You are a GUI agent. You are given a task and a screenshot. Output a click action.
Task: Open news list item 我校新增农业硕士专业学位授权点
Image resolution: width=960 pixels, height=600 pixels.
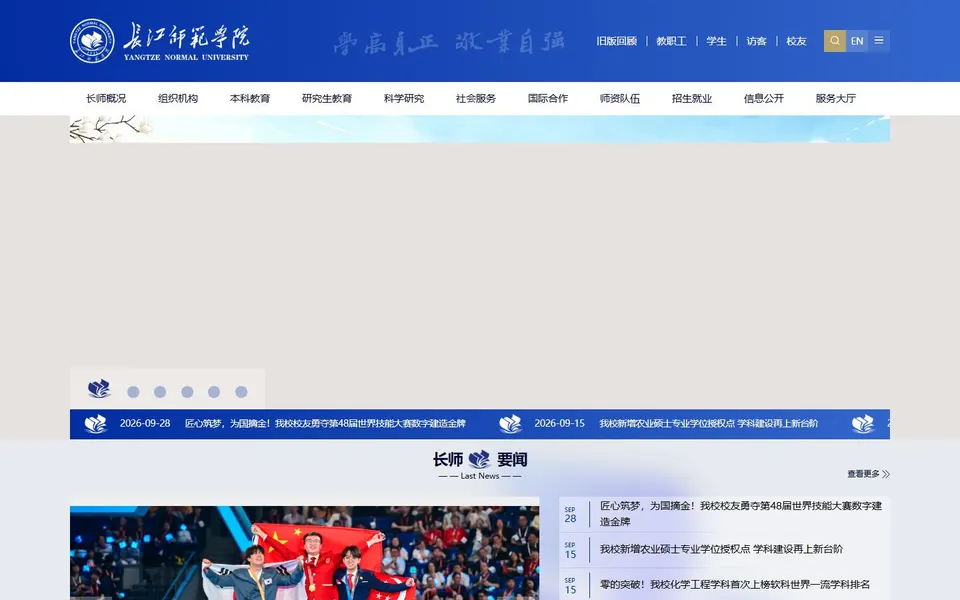click(x=724, y=549)
